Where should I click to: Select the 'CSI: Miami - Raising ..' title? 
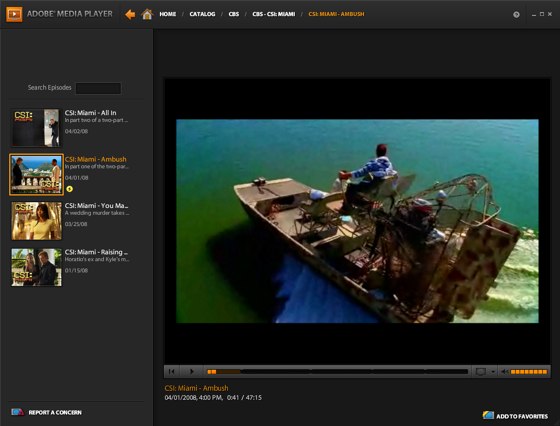pyautogui.click(x=96, y=252)
